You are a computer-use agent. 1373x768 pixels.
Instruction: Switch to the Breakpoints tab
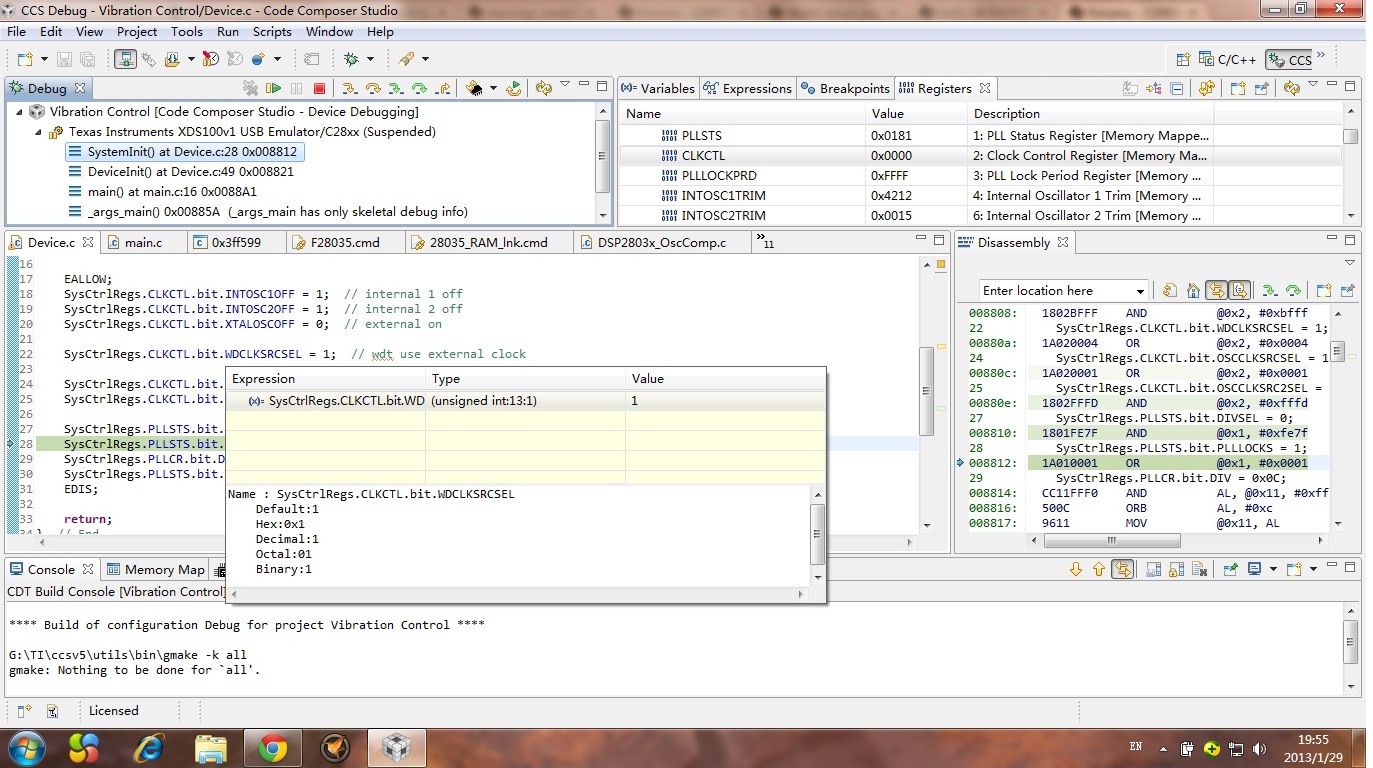click(x=845, y=88)
